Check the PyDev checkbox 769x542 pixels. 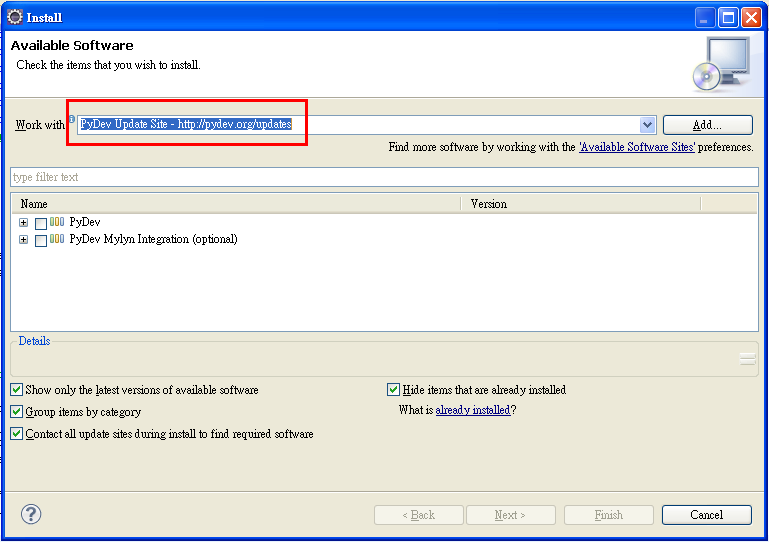tap(41, 224)
